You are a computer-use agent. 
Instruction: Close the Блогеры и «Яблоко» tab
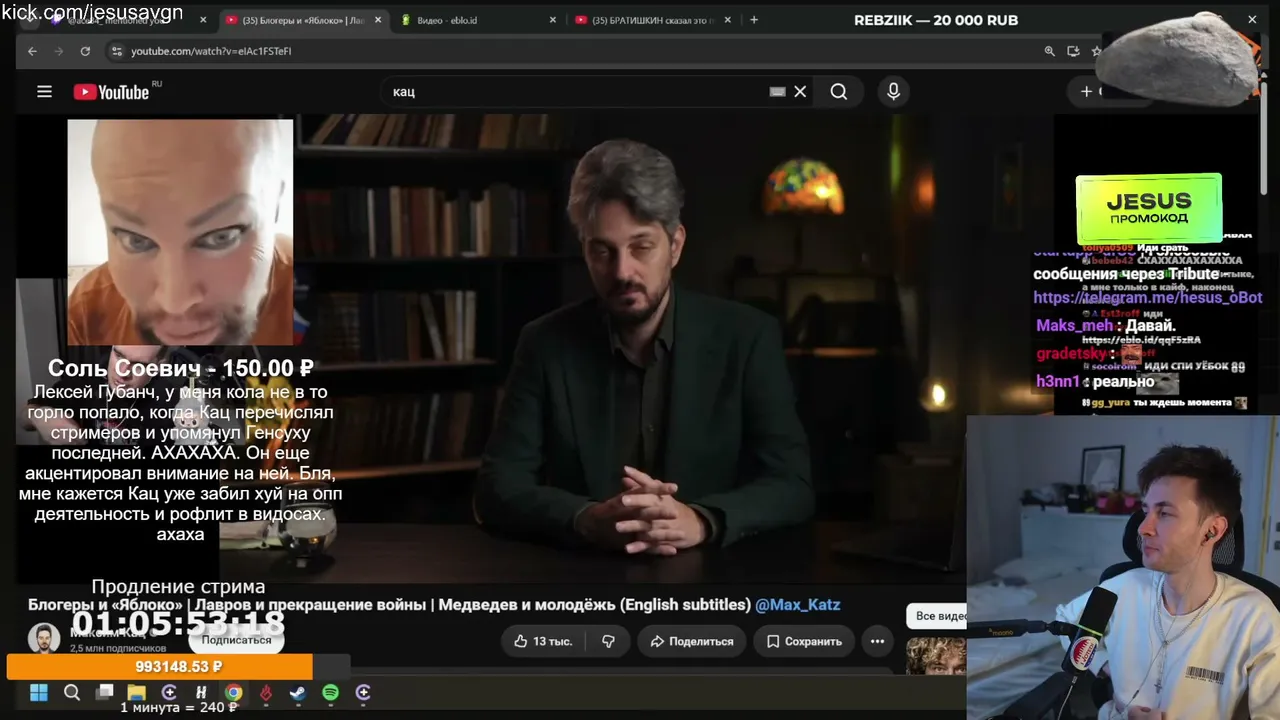point(378,20)
